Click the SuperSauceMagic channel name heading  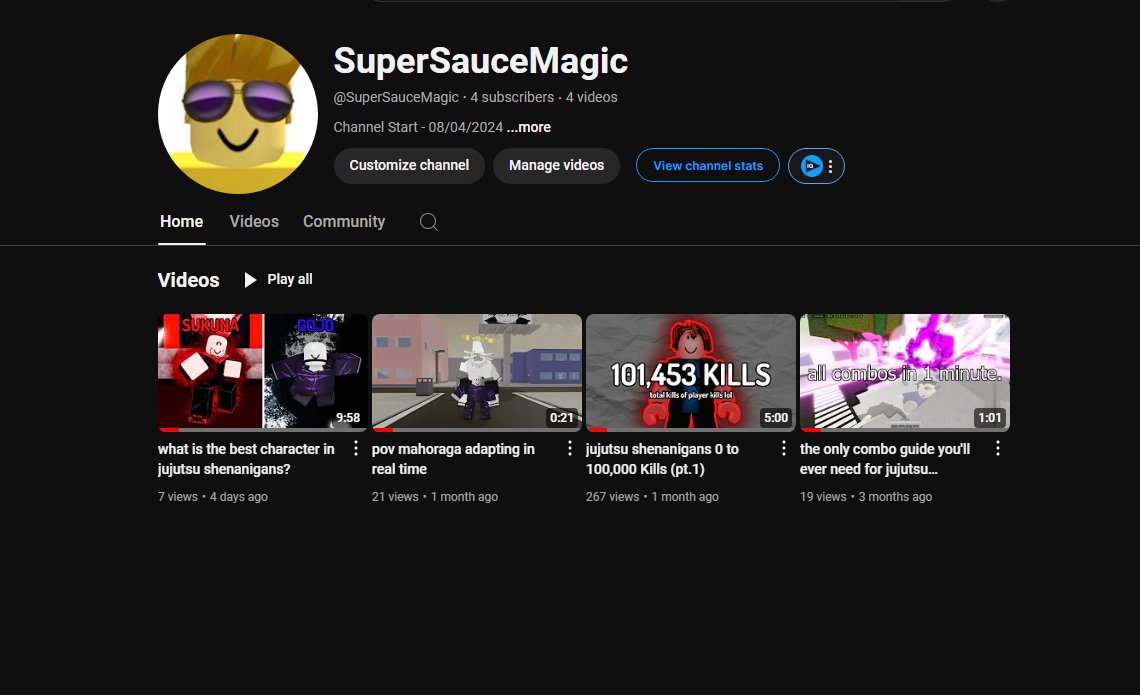(481, 60)
